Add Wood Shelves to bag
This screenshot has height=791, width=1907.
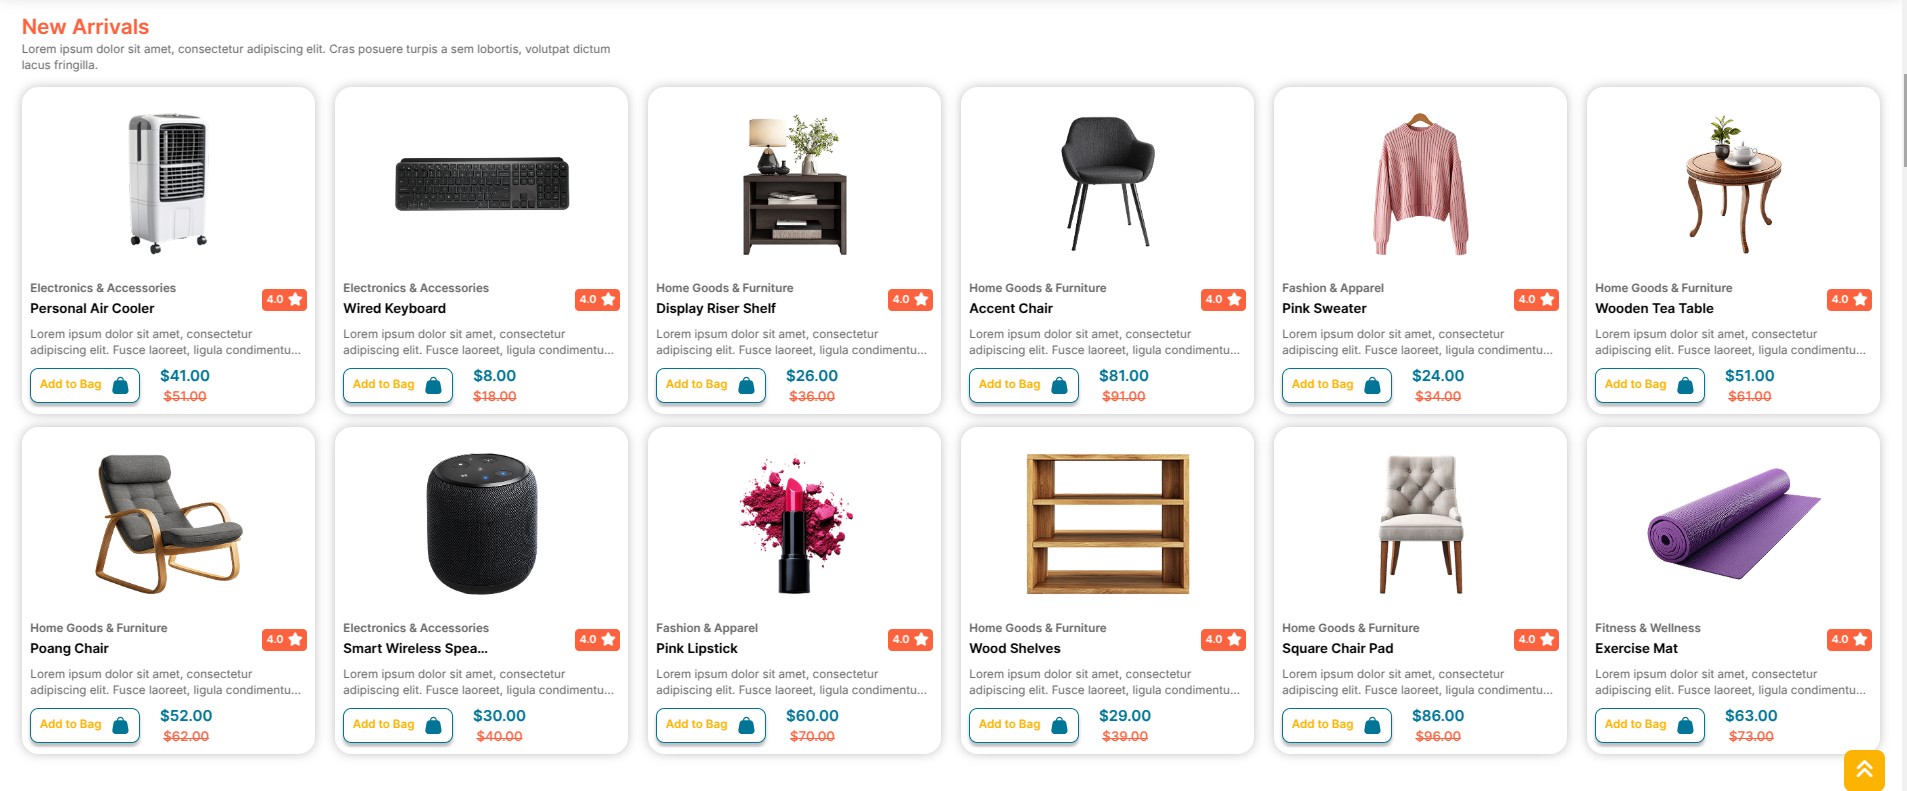[x=1023, y=725]
